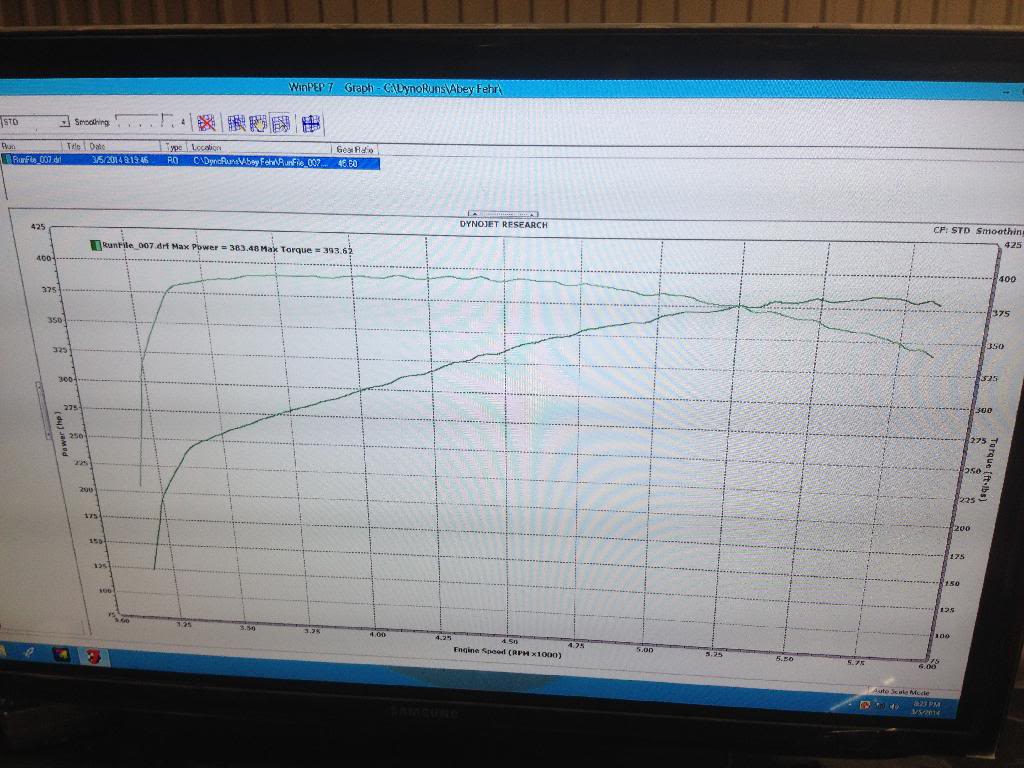Open the red WinPEP taskbar icon
The image size is (1024, 768).
point(94,656)
